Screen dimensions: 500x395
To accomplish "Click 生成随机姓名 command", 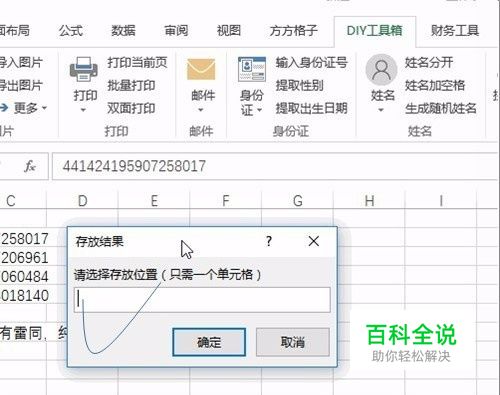I will coord(441,108).
